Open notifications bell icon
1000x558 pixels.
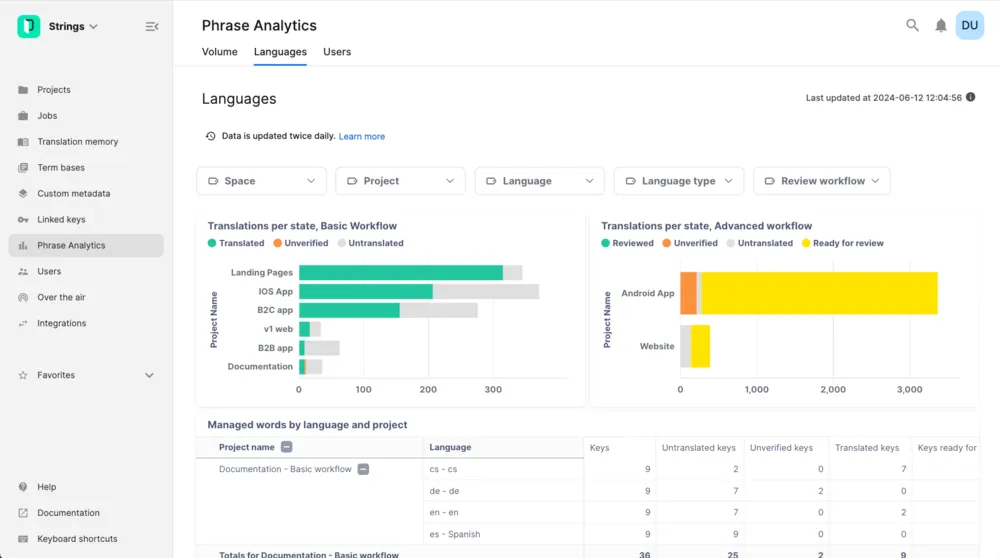(x=941, y=26)
